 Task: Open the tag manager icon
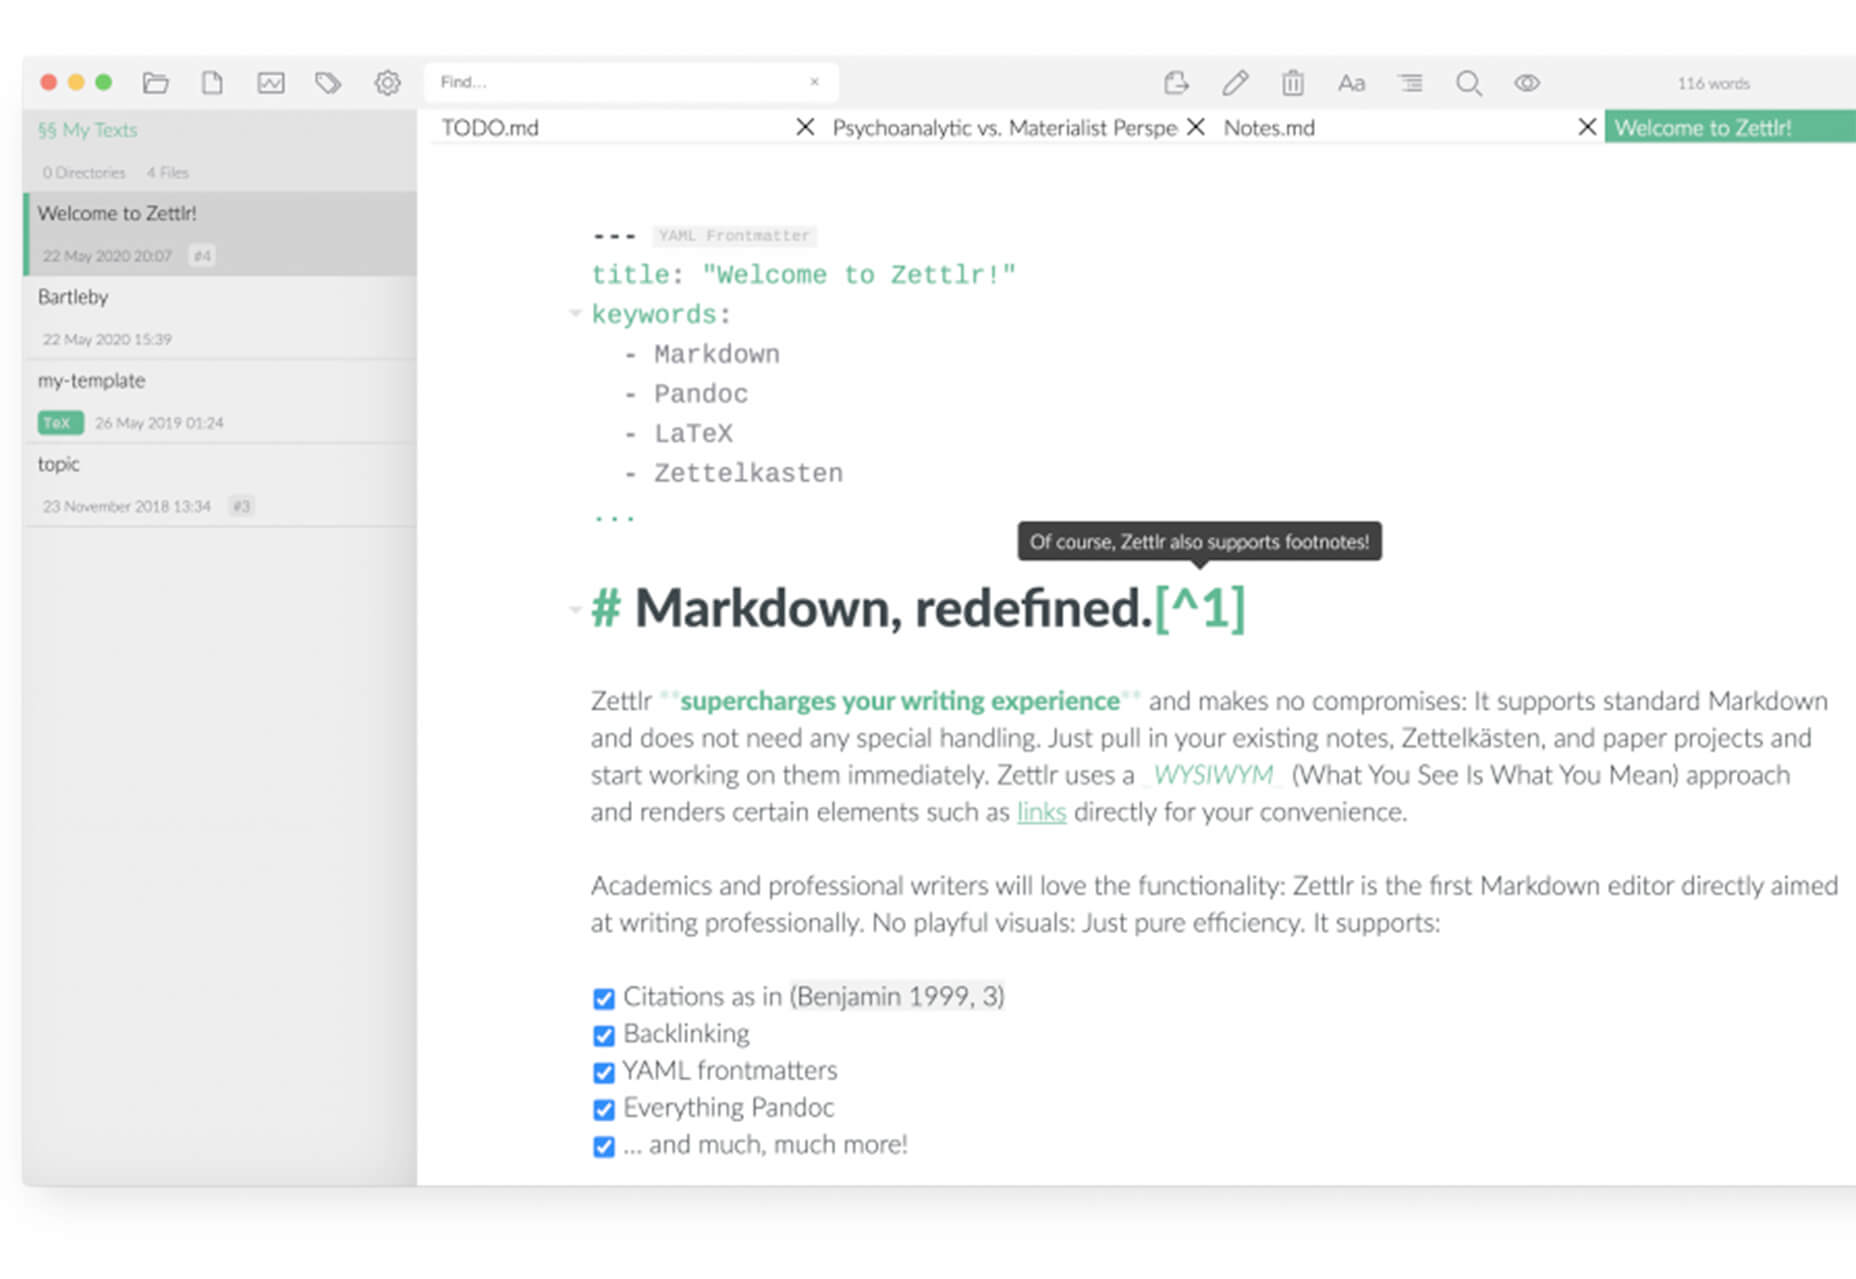[328, 83]
